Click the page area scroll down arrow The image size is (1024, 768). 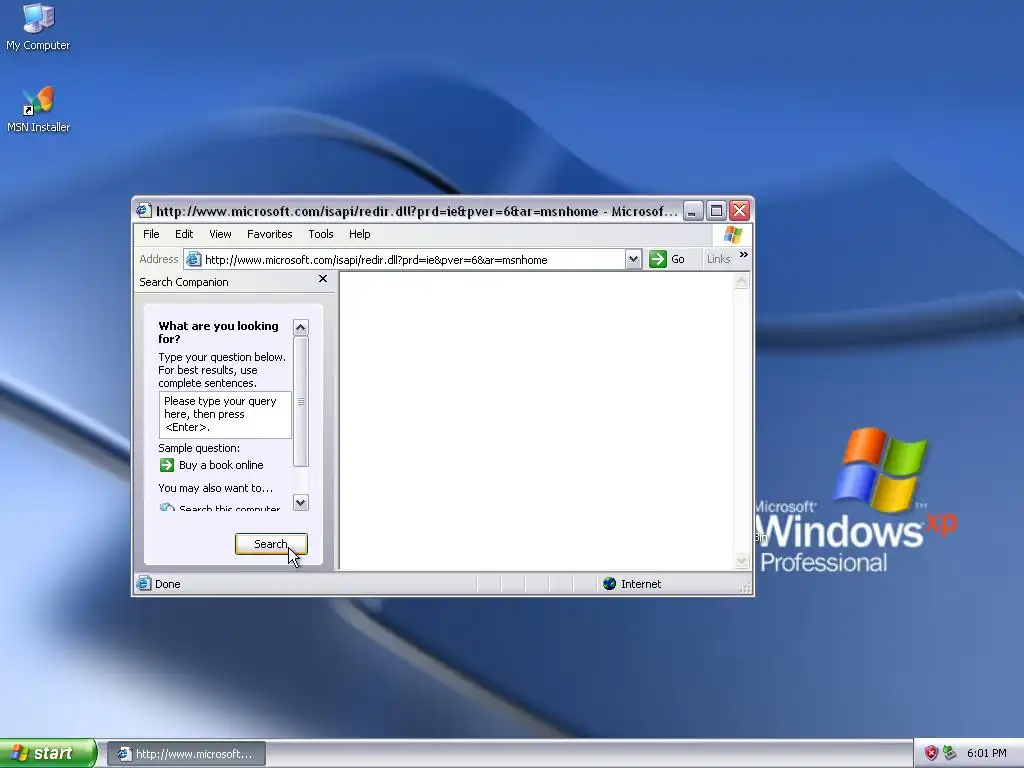coord(741,560)
